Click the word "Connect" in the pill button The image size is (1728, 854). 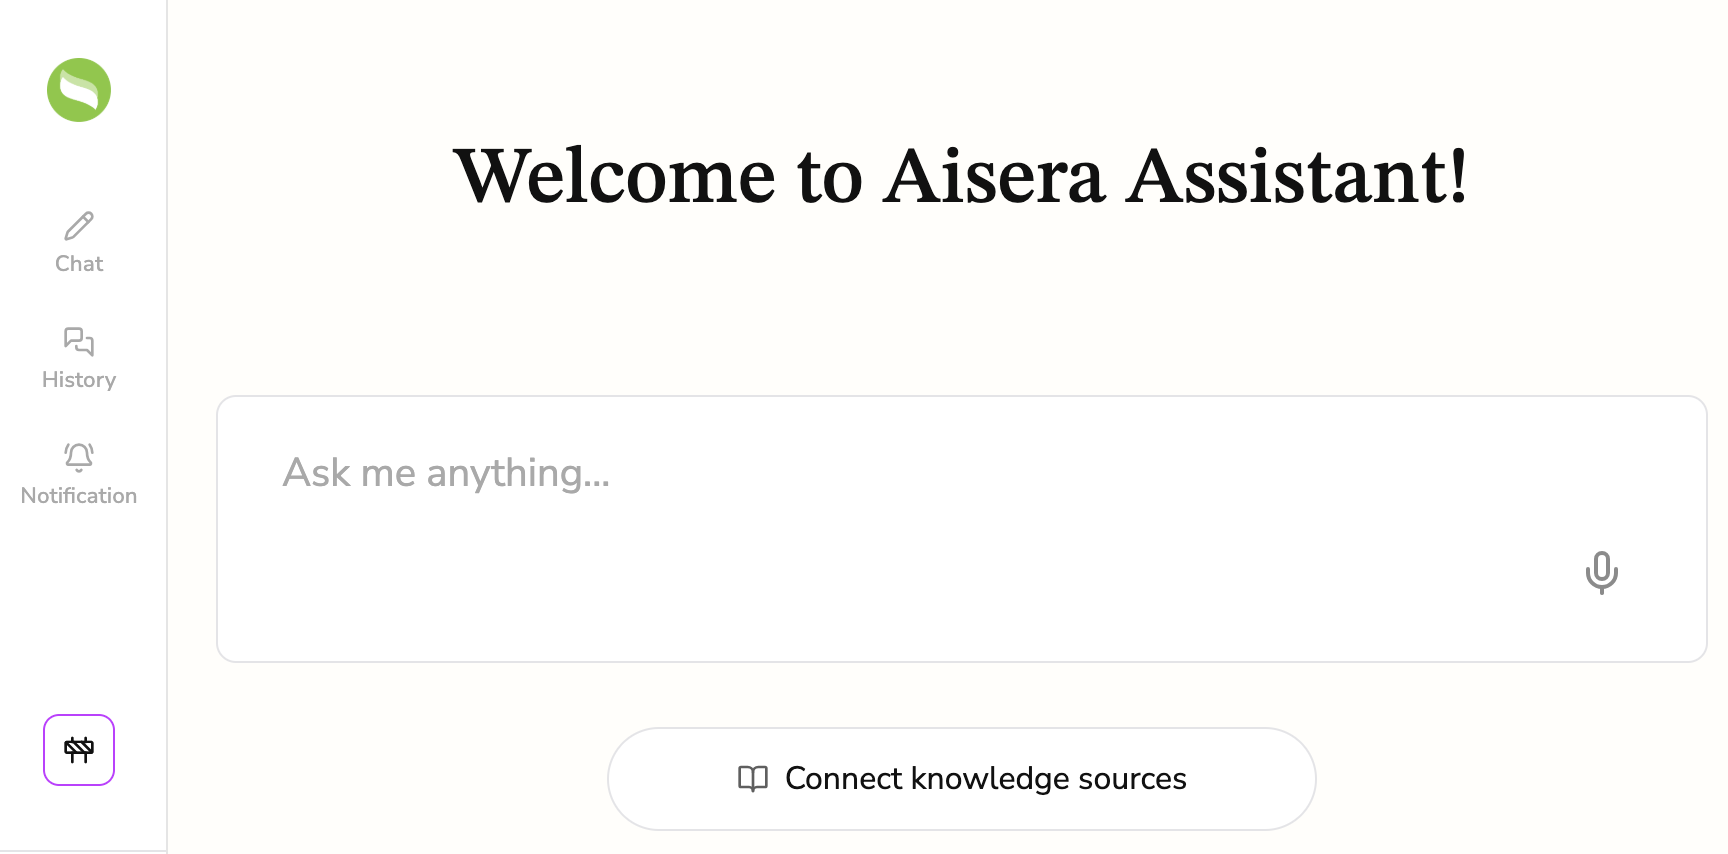[844, 779]
